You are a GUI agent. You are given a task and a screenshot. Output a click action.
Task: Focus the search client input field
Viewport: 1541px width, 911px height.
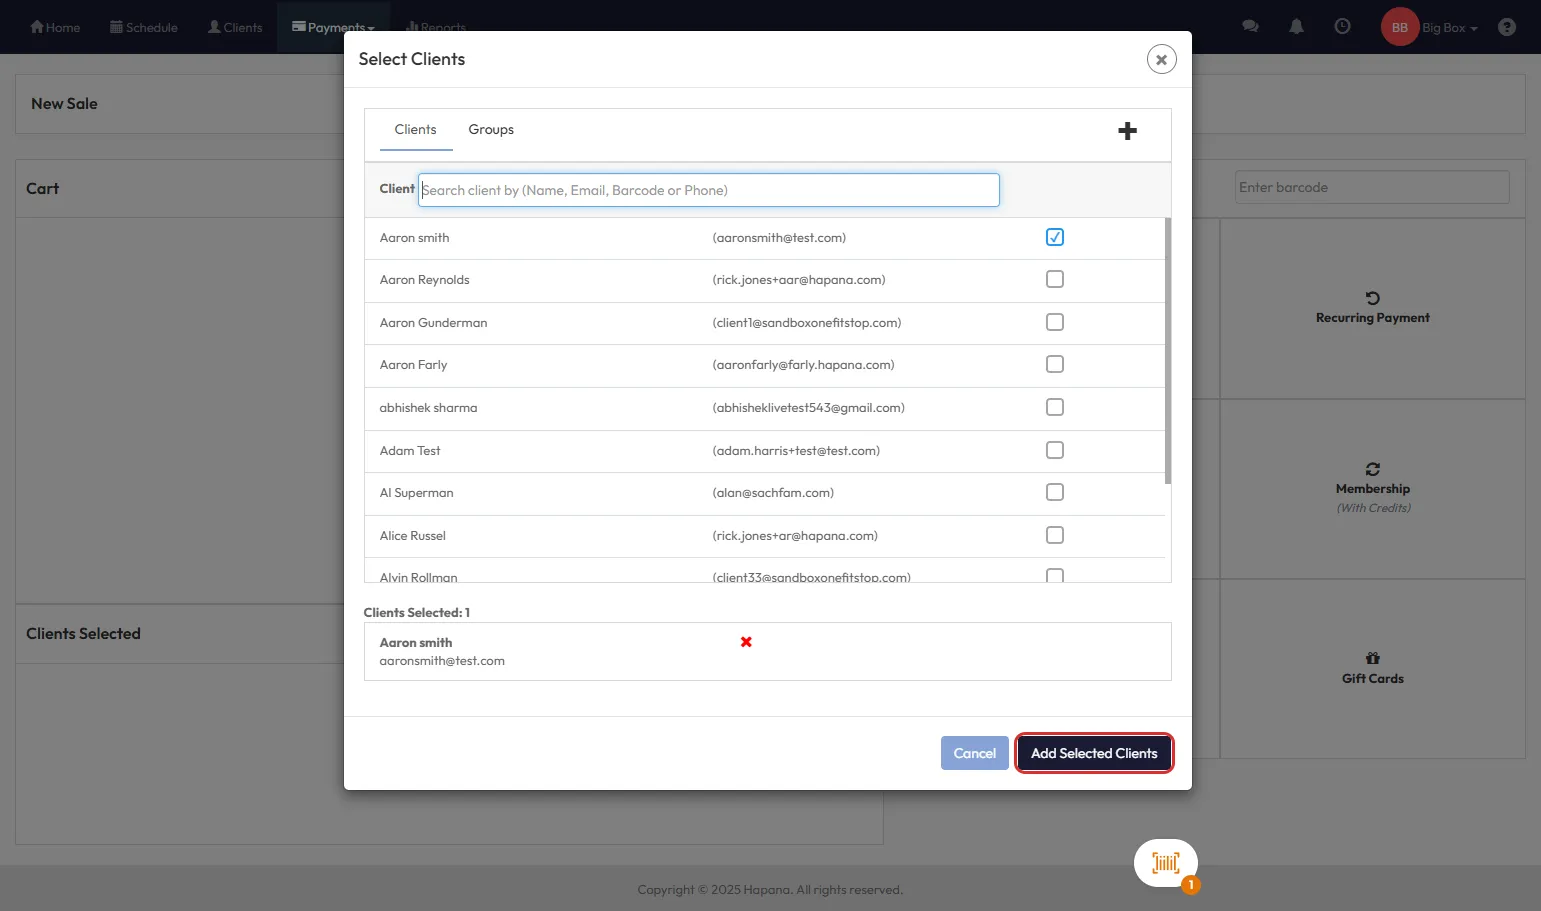[708, 190]
